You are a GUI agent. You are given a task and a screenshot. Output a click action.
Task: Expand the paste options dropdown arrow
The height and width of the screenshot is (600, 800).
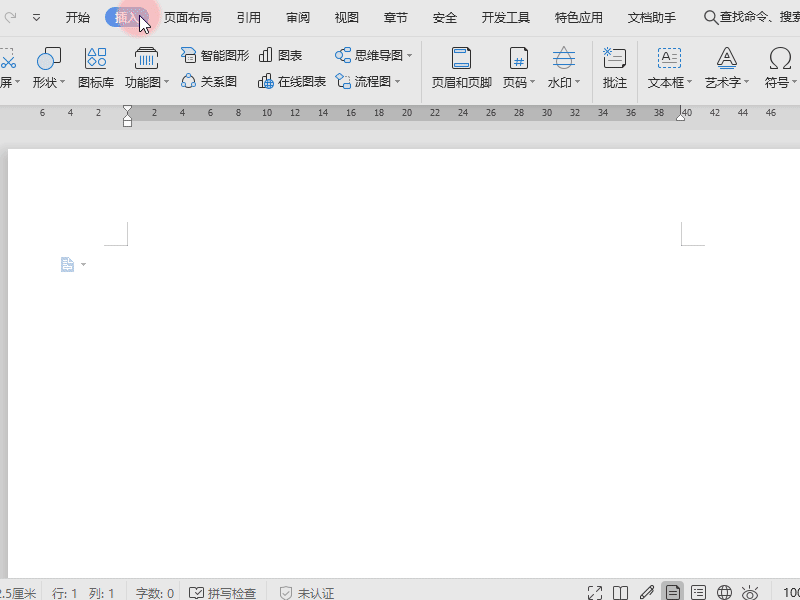point(83,265)
